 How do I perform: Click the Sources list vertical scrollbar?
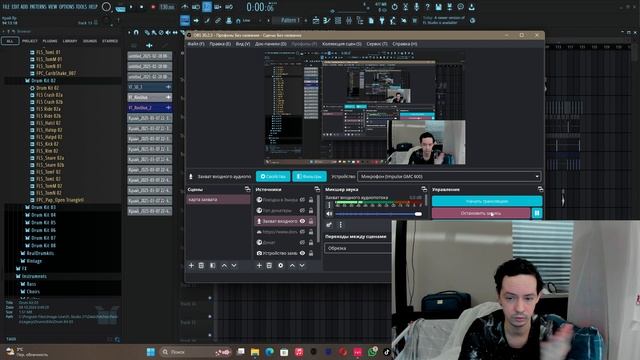(x=318, y=218)
